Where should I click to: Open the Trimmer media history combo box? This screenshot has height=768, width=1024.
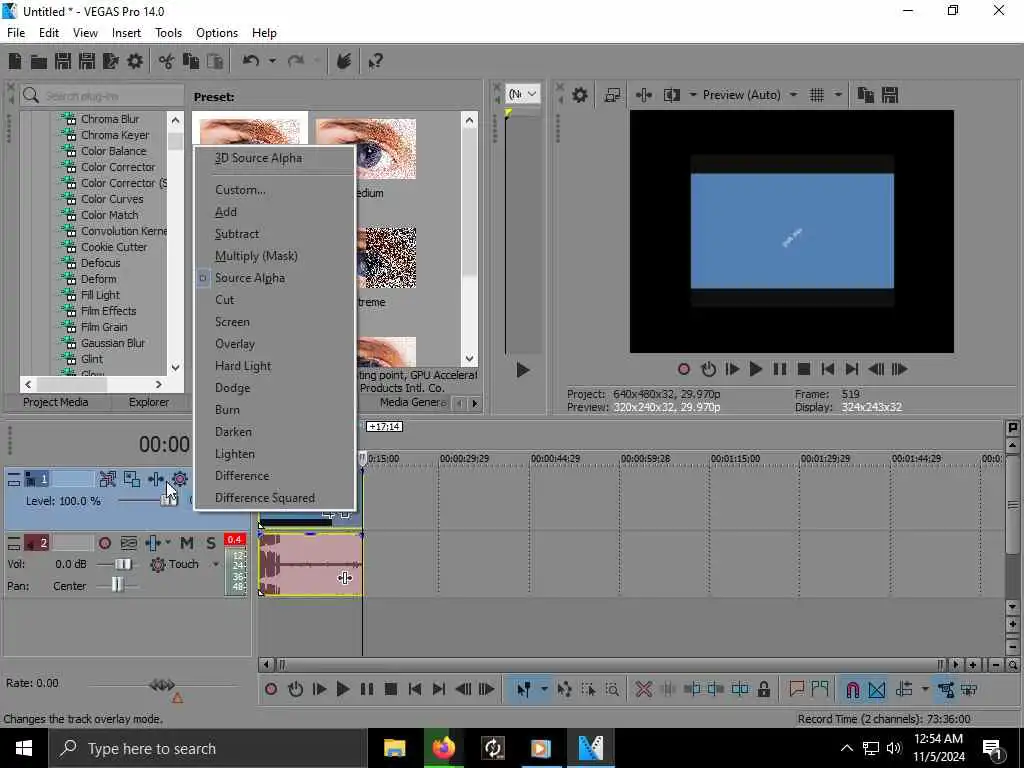pos(523,94)
